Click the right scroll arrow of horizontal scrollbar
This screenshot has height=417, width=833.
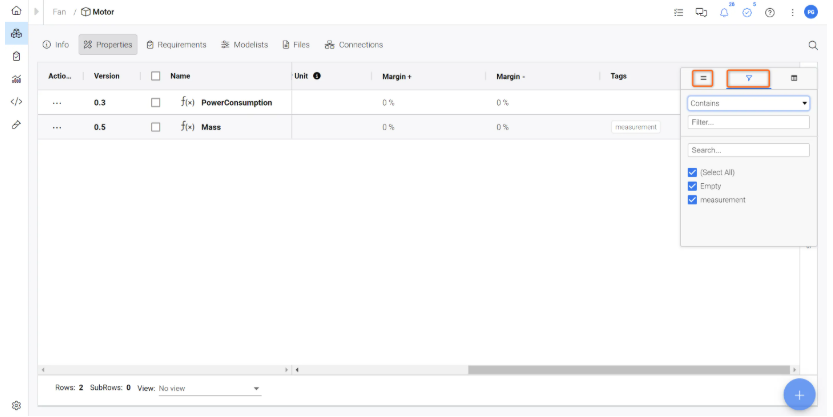[795, 370]
